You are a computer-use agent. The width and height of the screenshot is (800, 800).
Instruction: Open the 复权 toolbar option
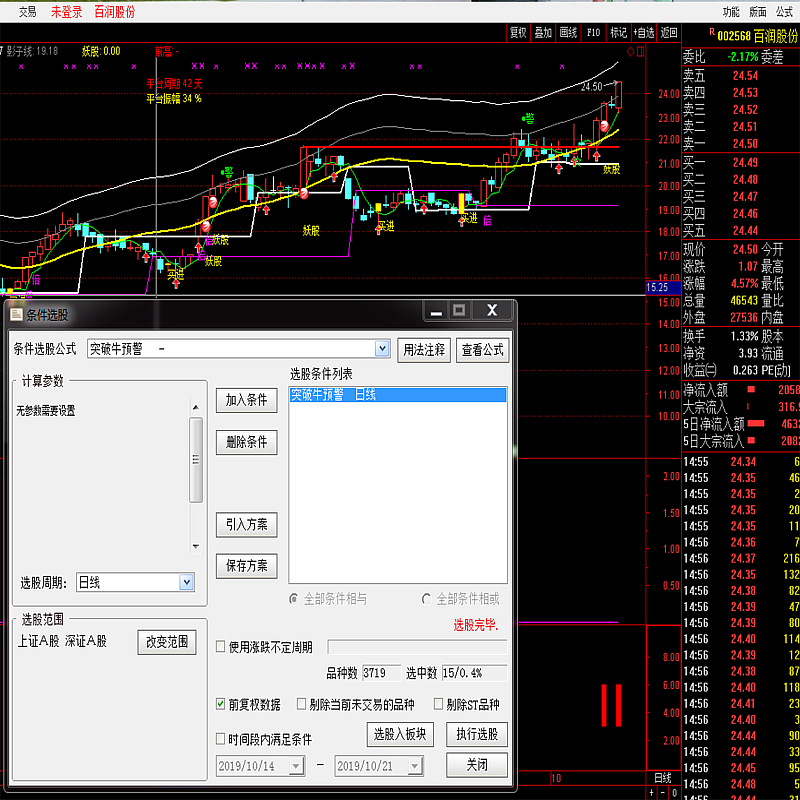click(518, 33)
